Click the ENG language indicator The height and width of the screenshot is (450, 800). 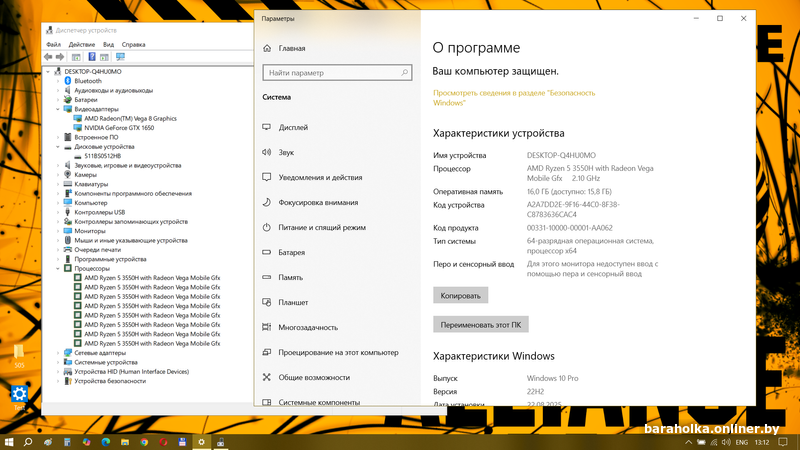click(742, 442)
